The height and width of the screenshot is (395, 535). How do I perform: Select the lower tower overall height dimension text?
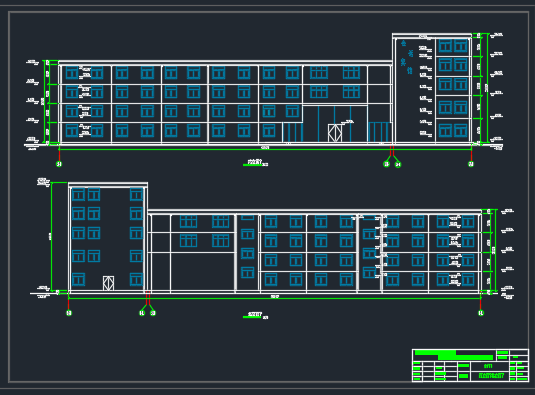tap(50, 236)
